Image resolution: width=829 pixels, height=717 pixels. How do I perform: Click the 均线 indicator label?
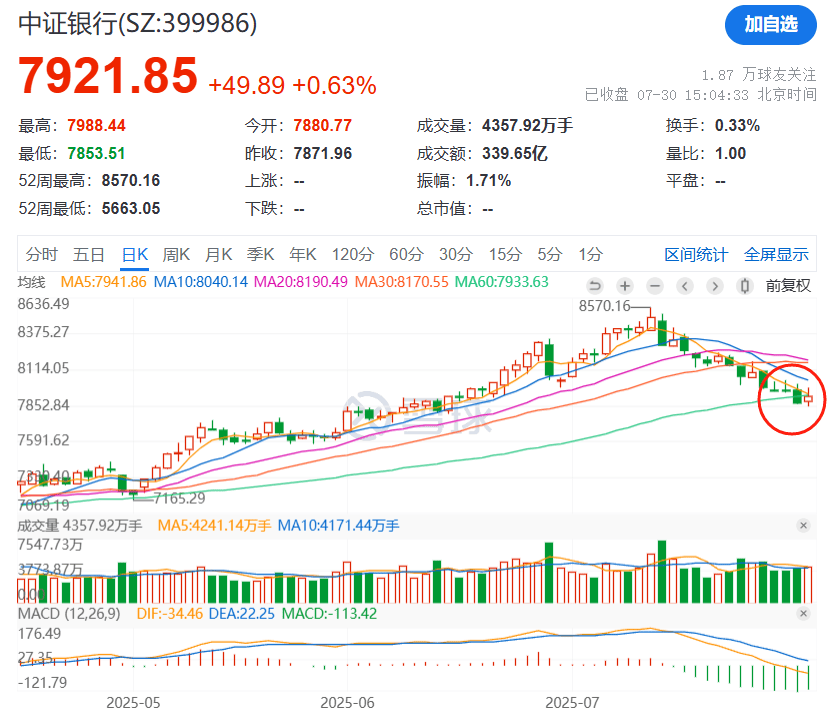coord(31,282)
